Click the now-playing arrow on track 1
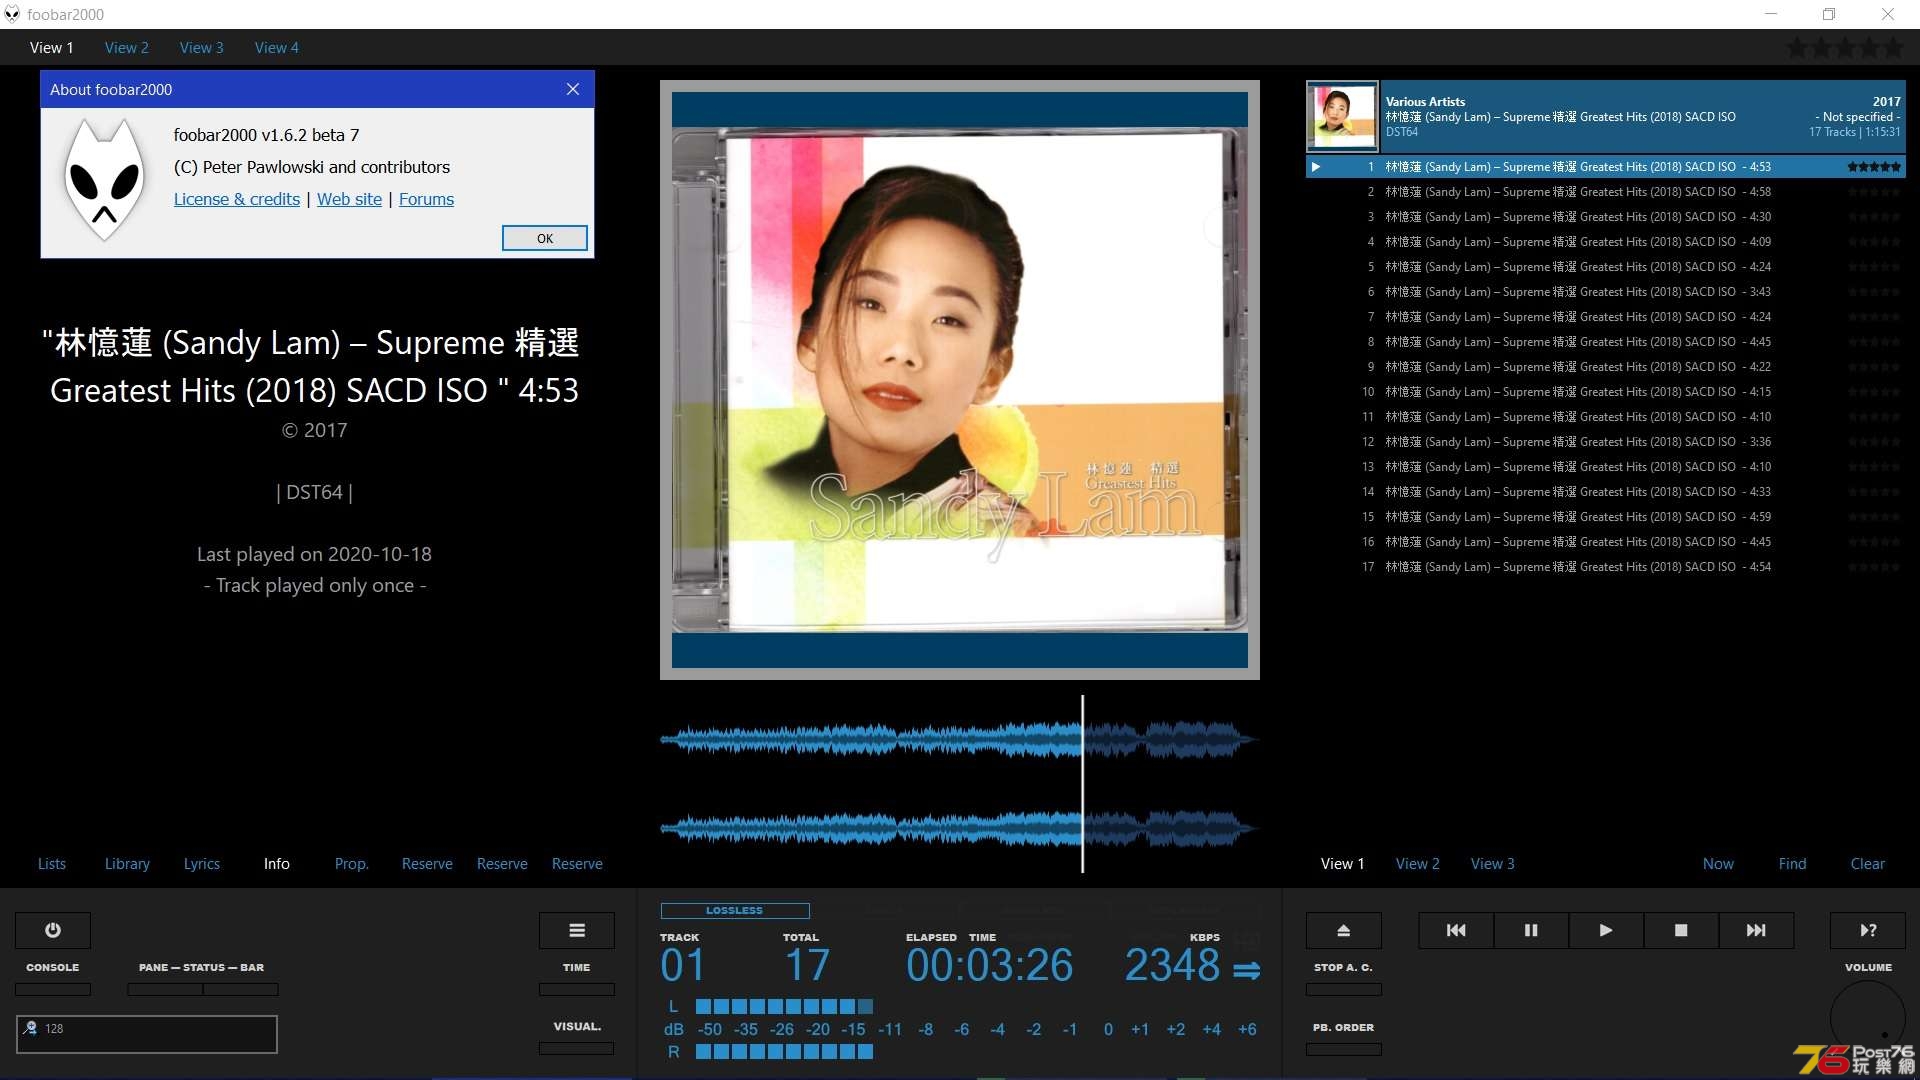The width and height of the screenshot is (1920, 1080). (x=1316, y=167)
